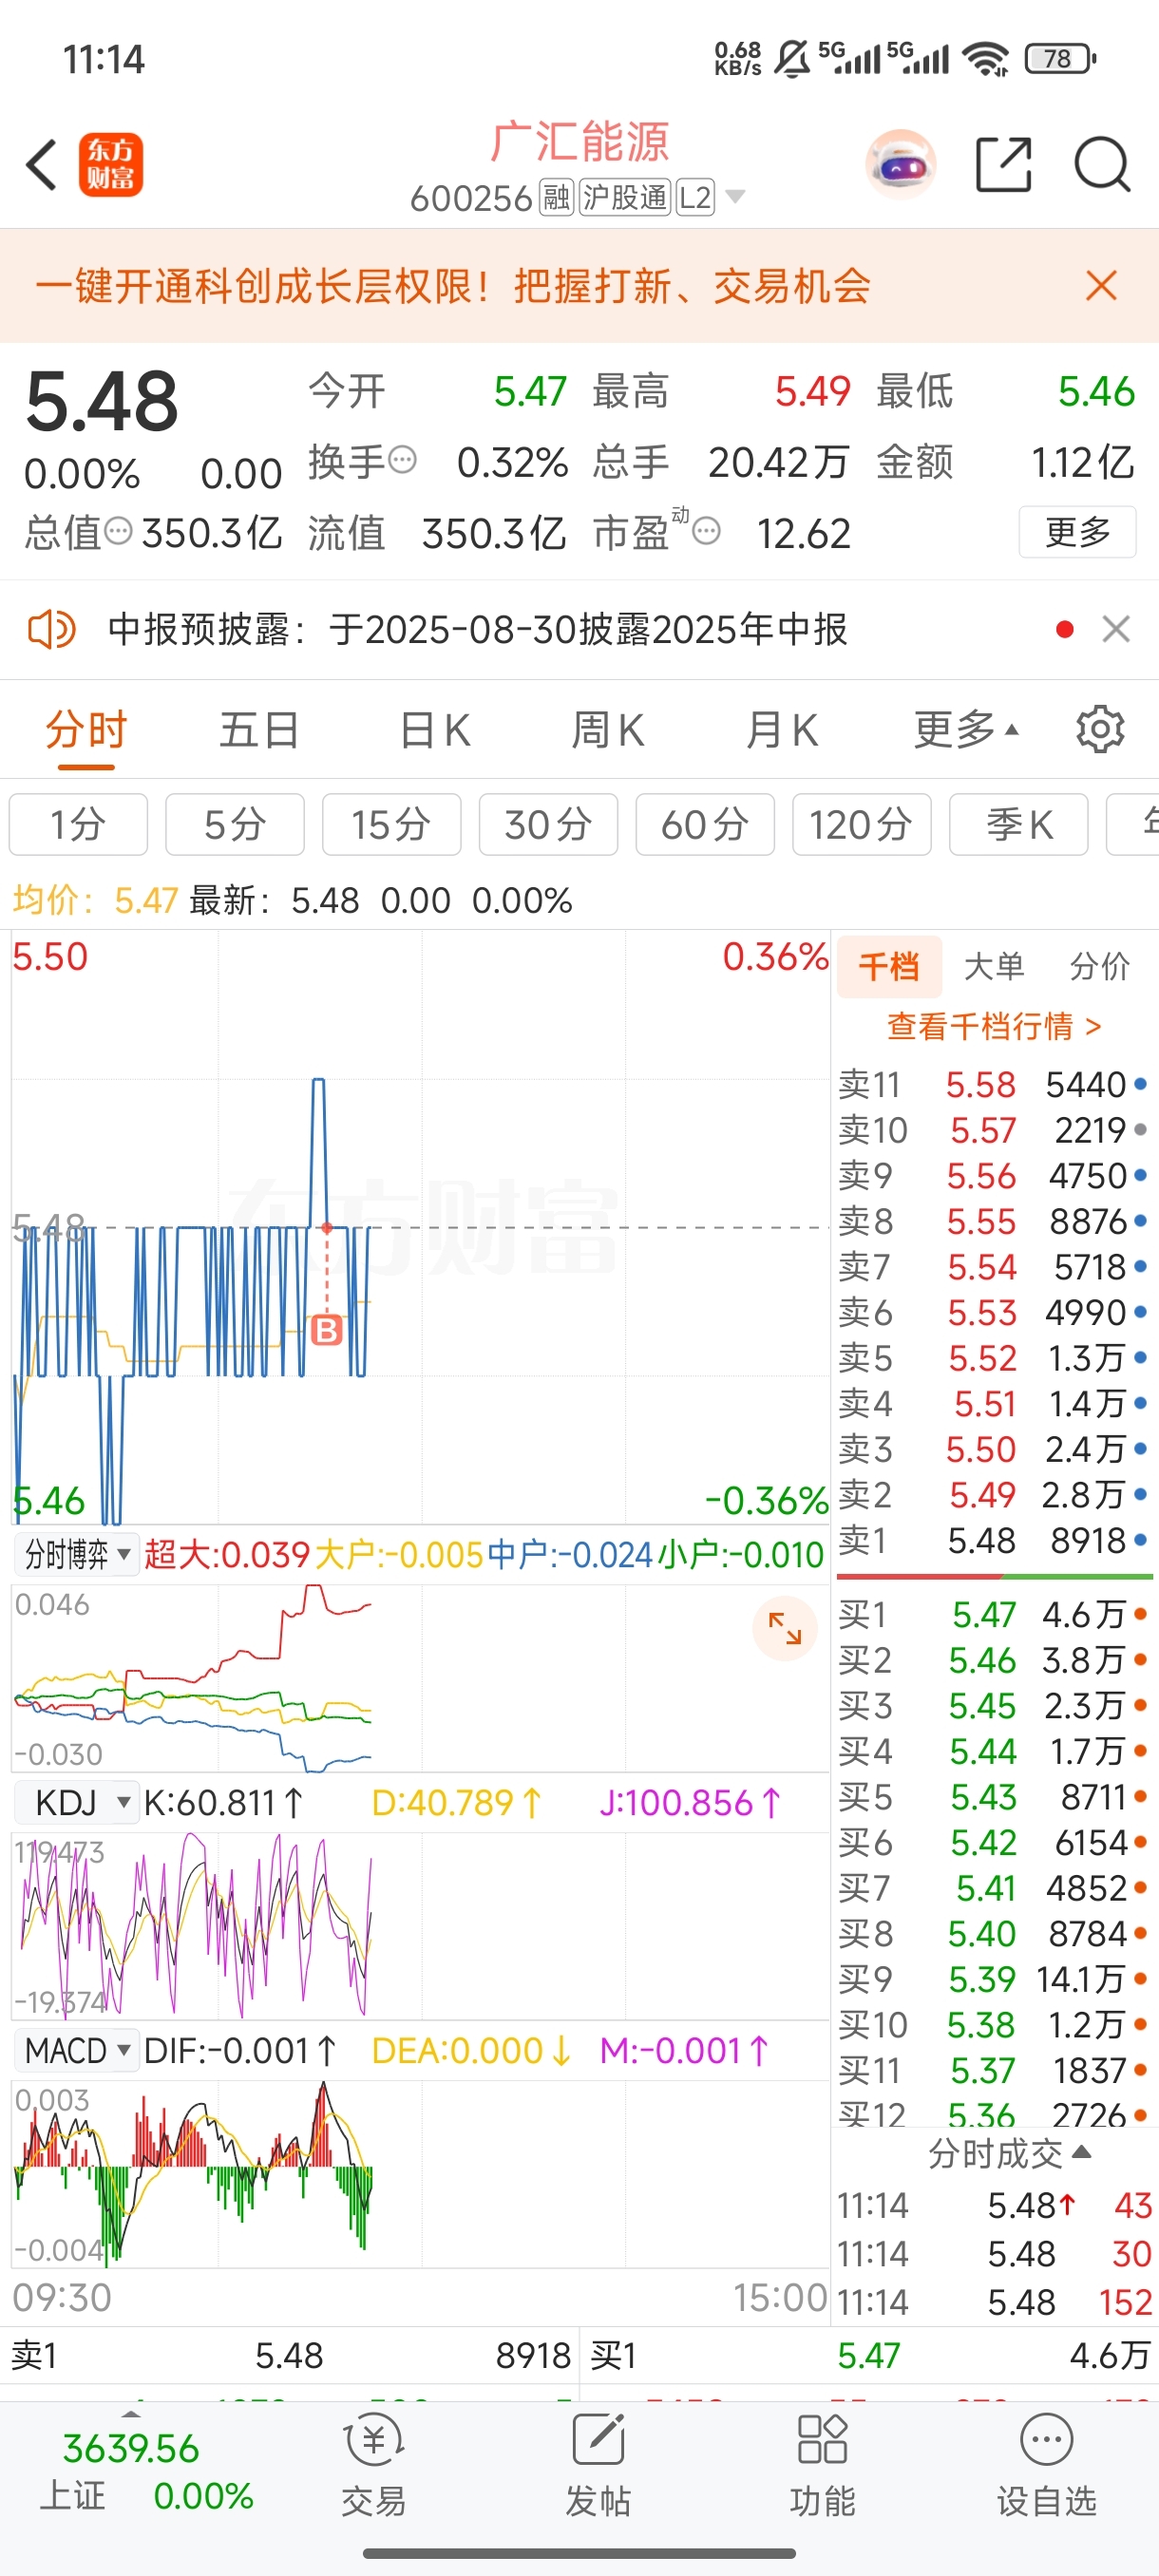Screen dimensions: 1159x2576
Task: Tap the 卖11 5.58 order row
Action: click(x=994, y=1085)
